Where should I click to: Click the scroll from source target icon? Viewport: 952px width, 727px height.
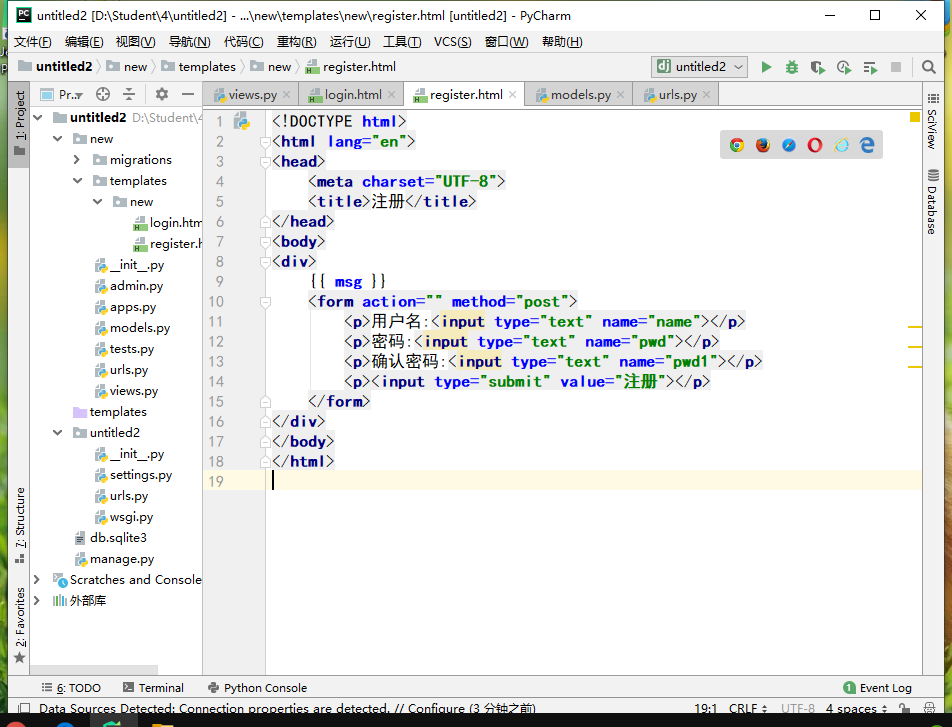pos(102,94)
